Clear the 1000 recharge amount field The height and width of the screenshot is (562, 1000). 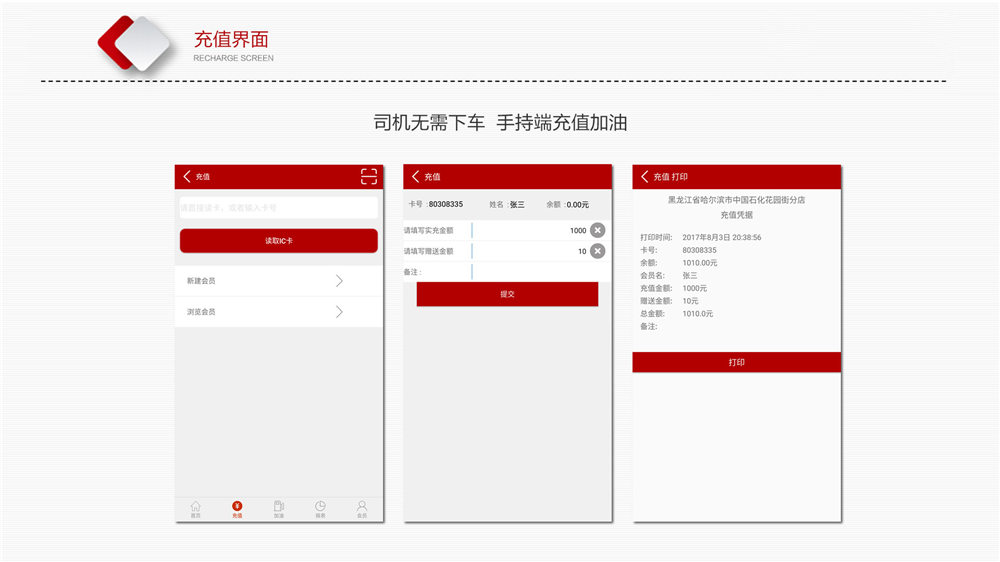click(597, 230)
